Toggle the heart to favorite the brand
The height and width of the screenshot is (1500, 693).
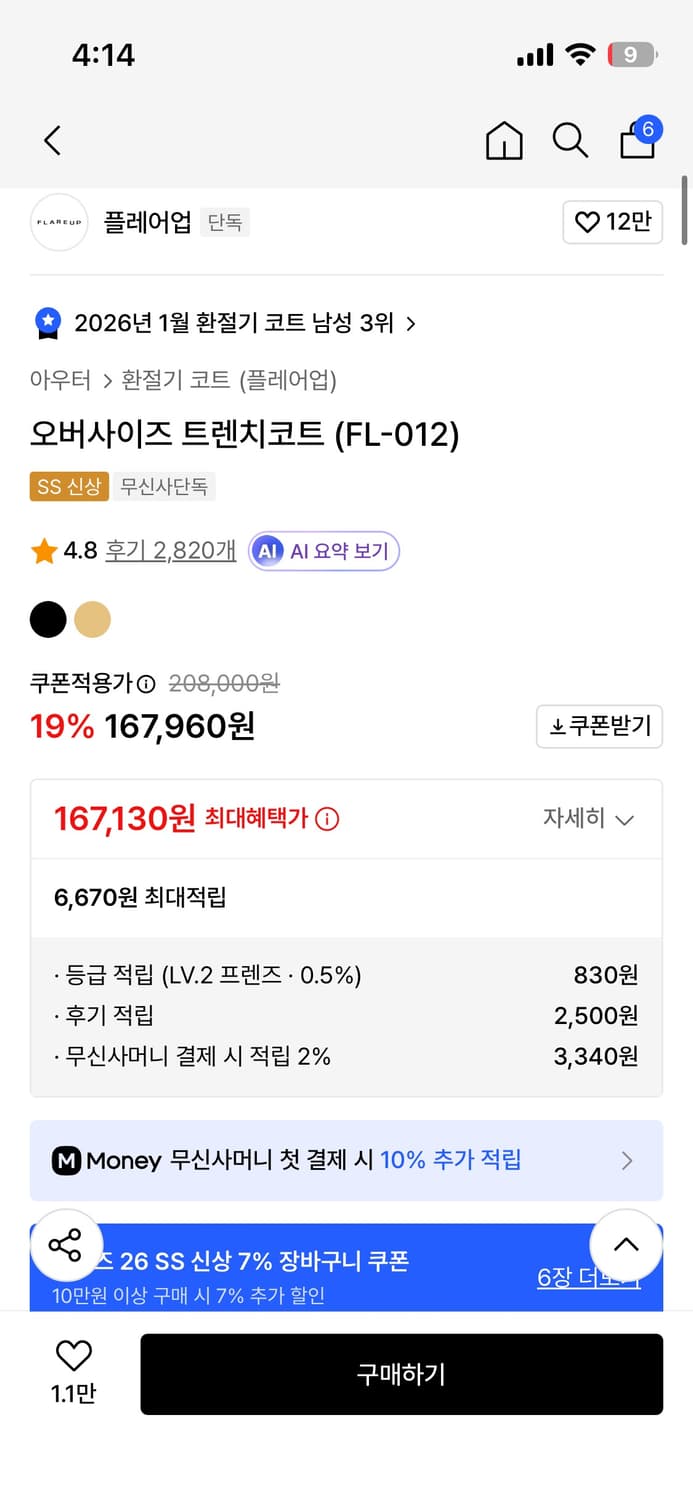612,222
